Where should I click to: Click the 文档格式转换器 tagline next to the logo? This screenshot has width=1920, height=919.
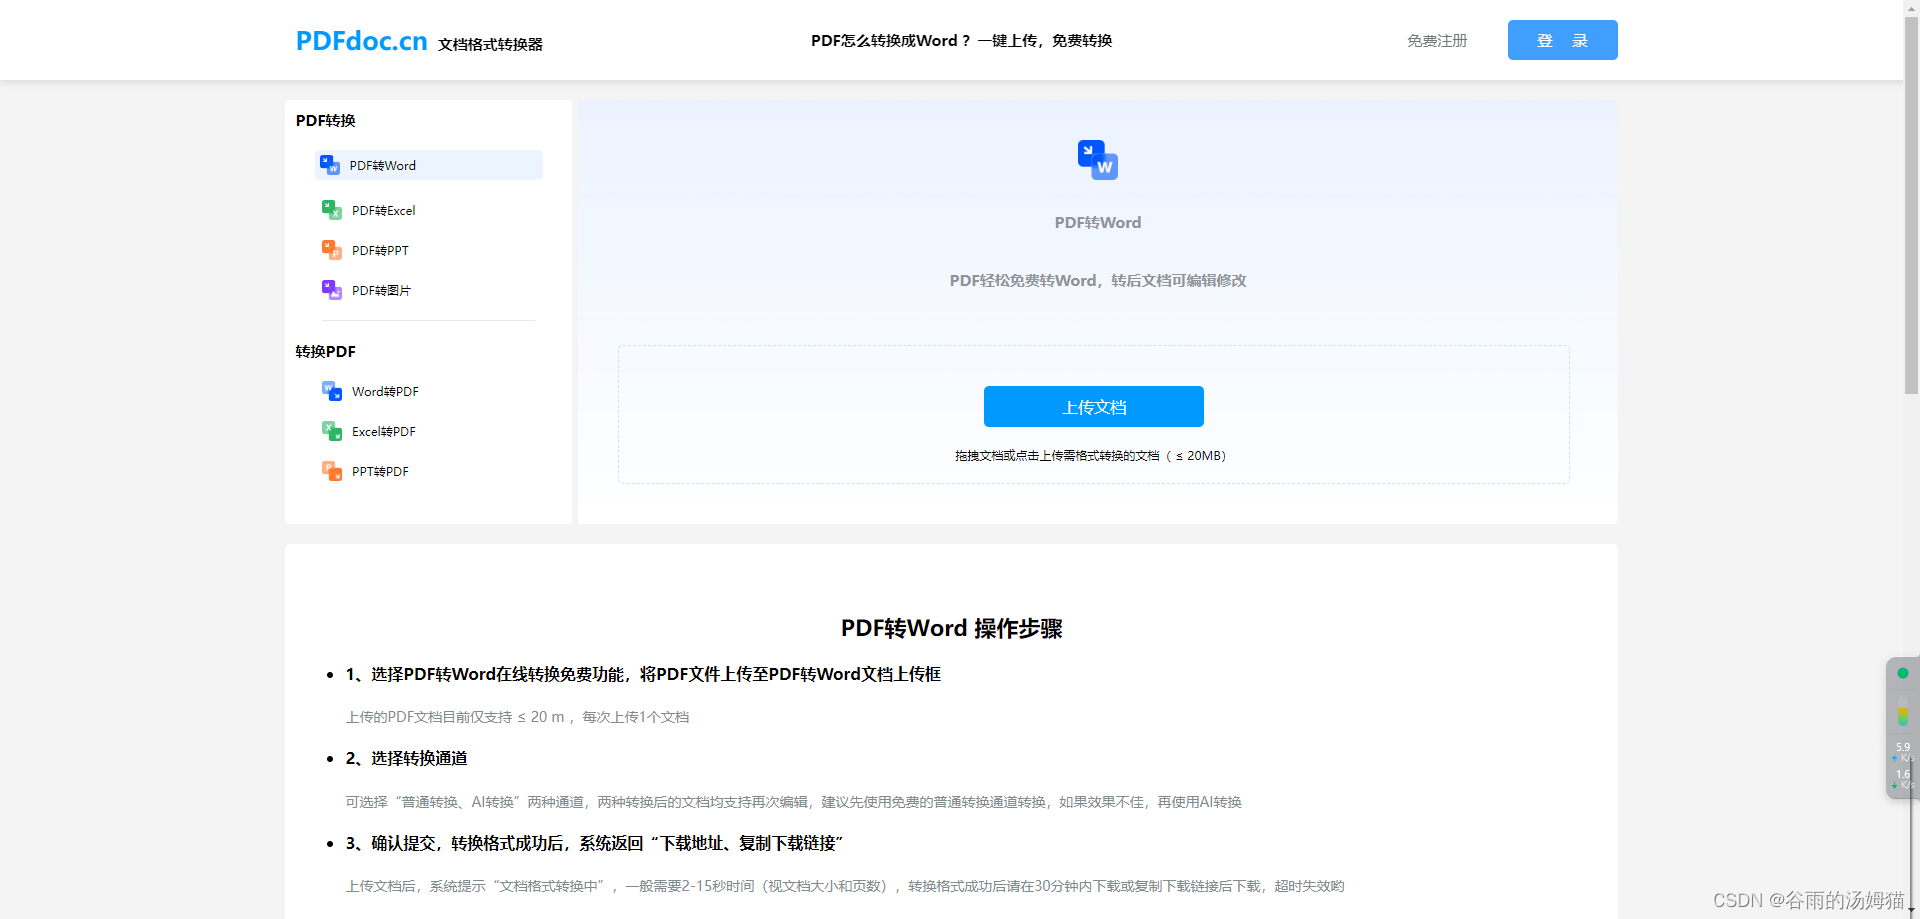coord(490,45)
